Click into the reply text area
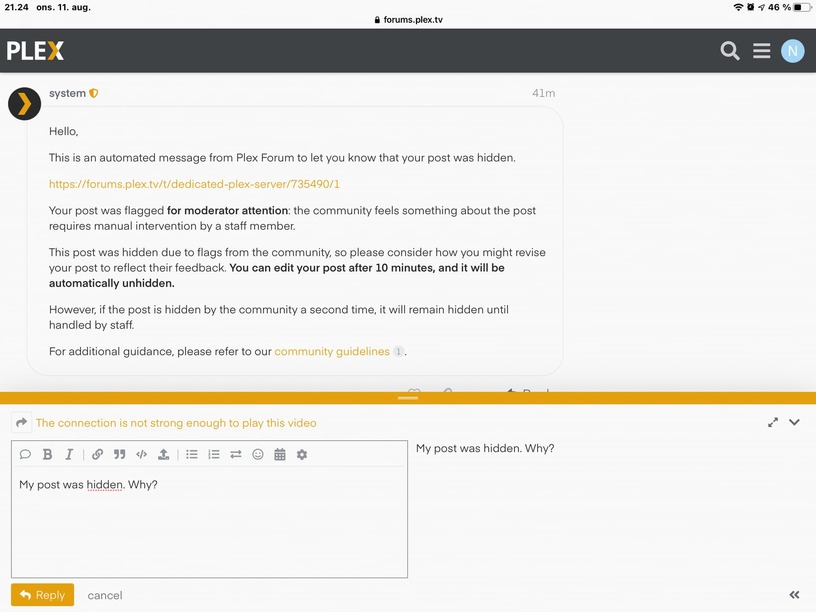816x612 pixels. coord(209,521)
